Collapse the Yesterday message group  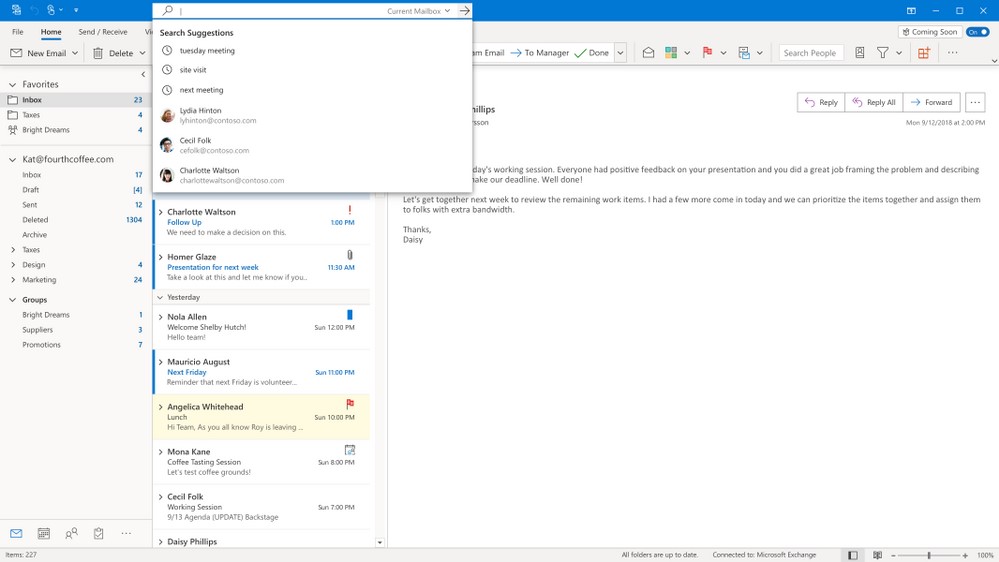click(160, 298)
